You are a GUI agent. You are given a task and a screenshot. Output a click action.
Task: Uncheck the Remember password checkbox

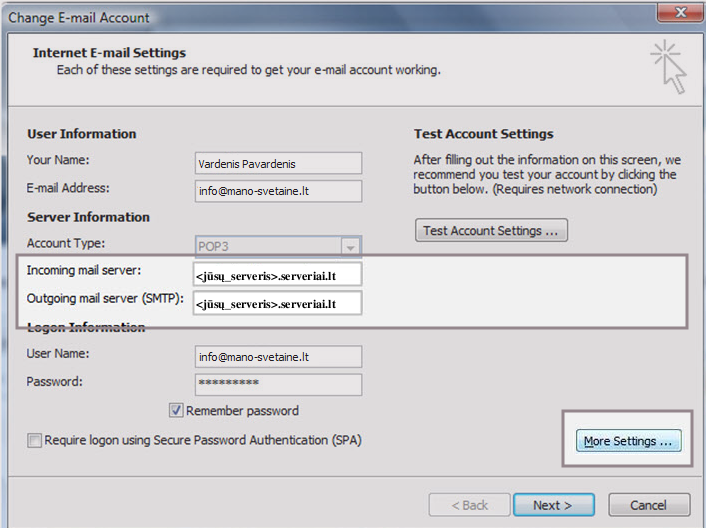(176, 411)
